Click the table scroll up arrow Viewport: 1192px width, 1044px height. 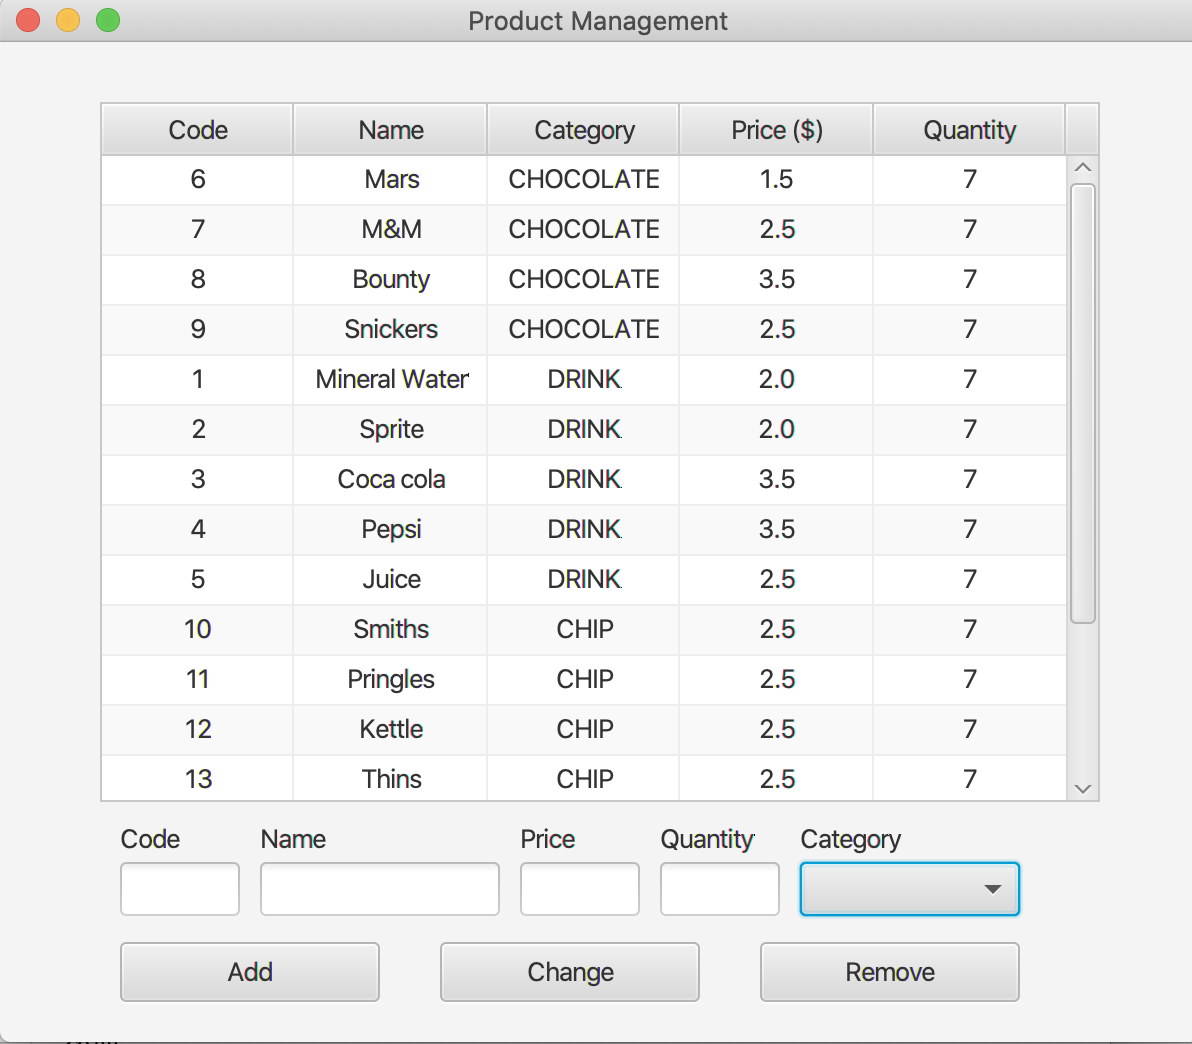tap(1083, 167)
